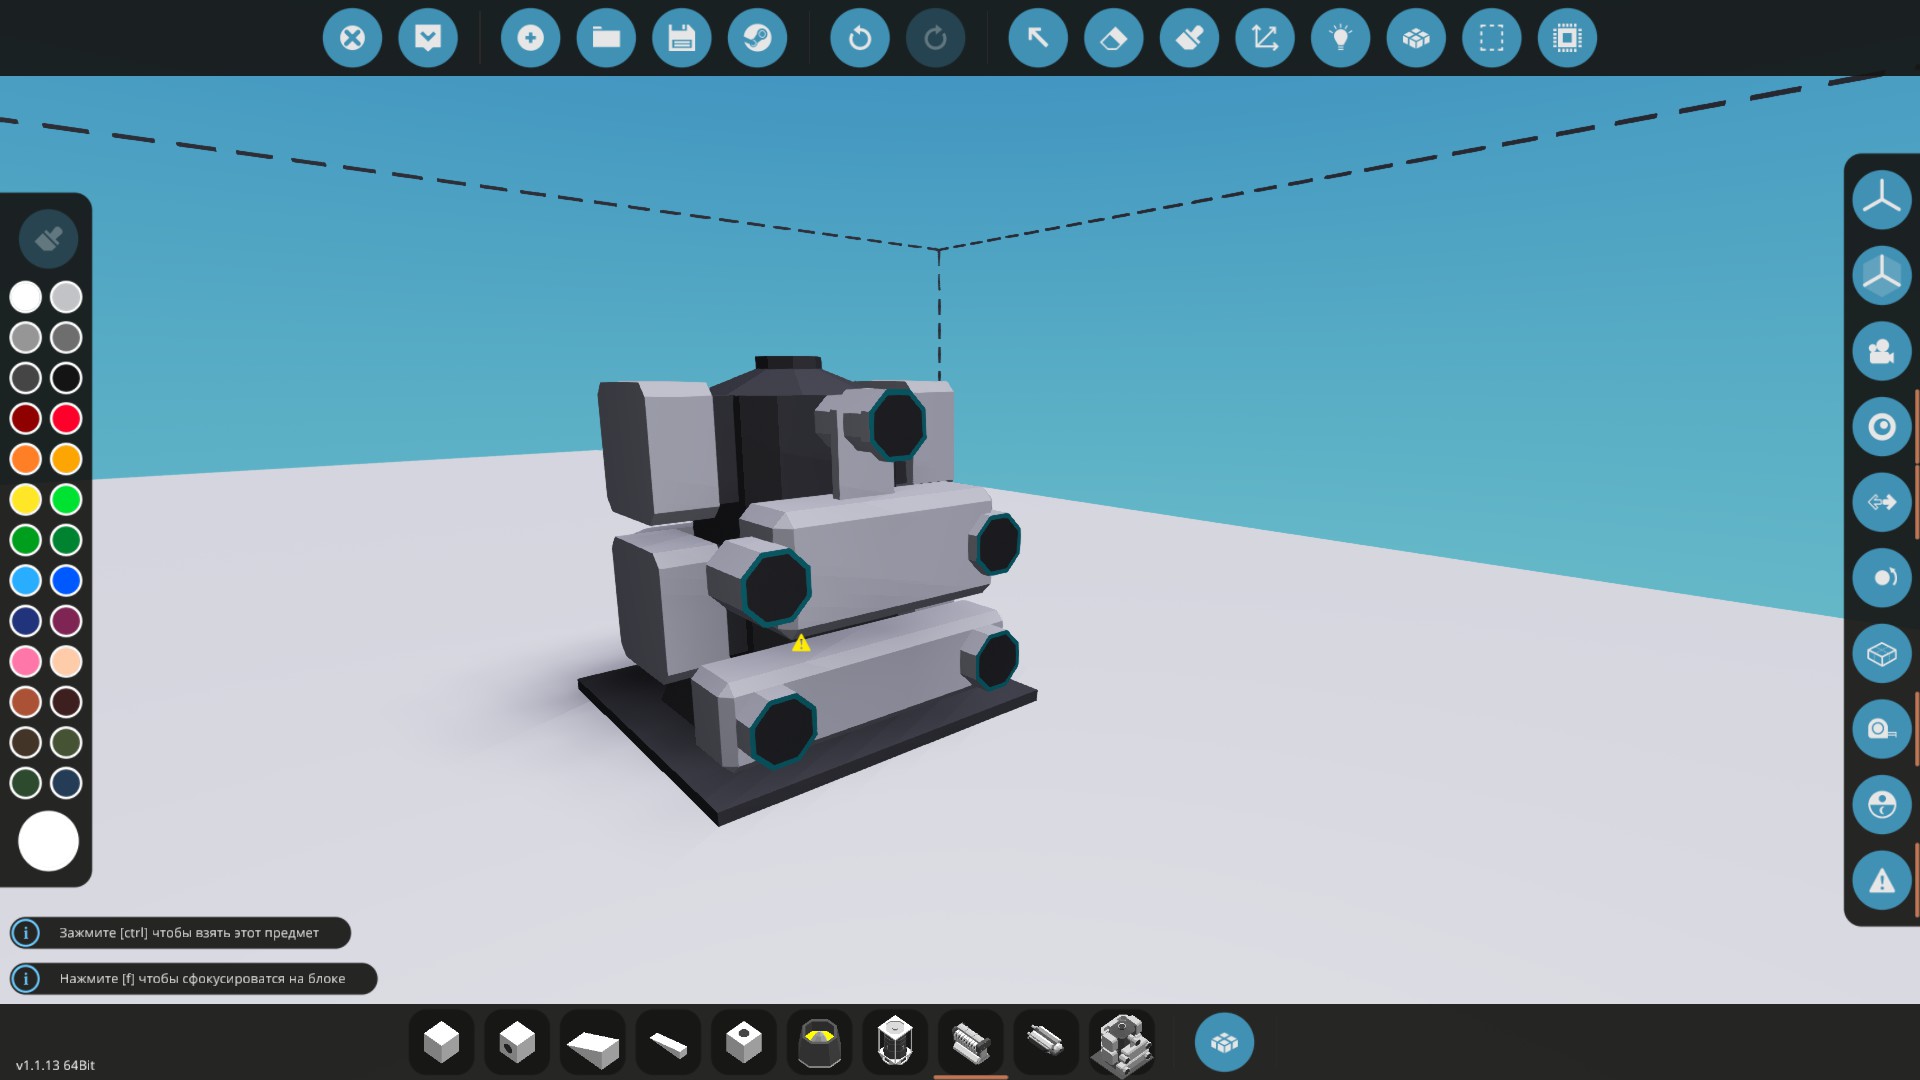Toggle the tape measure tool on right panel

1881,729
